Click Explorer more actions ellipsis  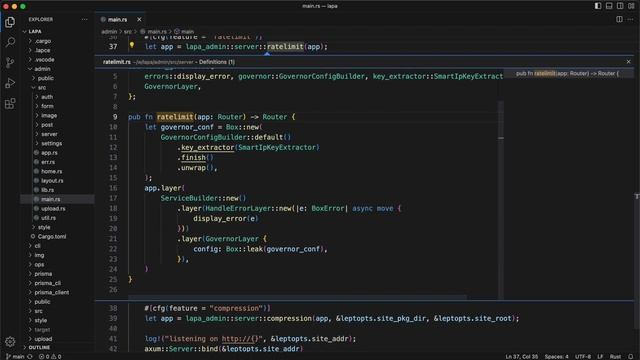[x=84, y=19]
